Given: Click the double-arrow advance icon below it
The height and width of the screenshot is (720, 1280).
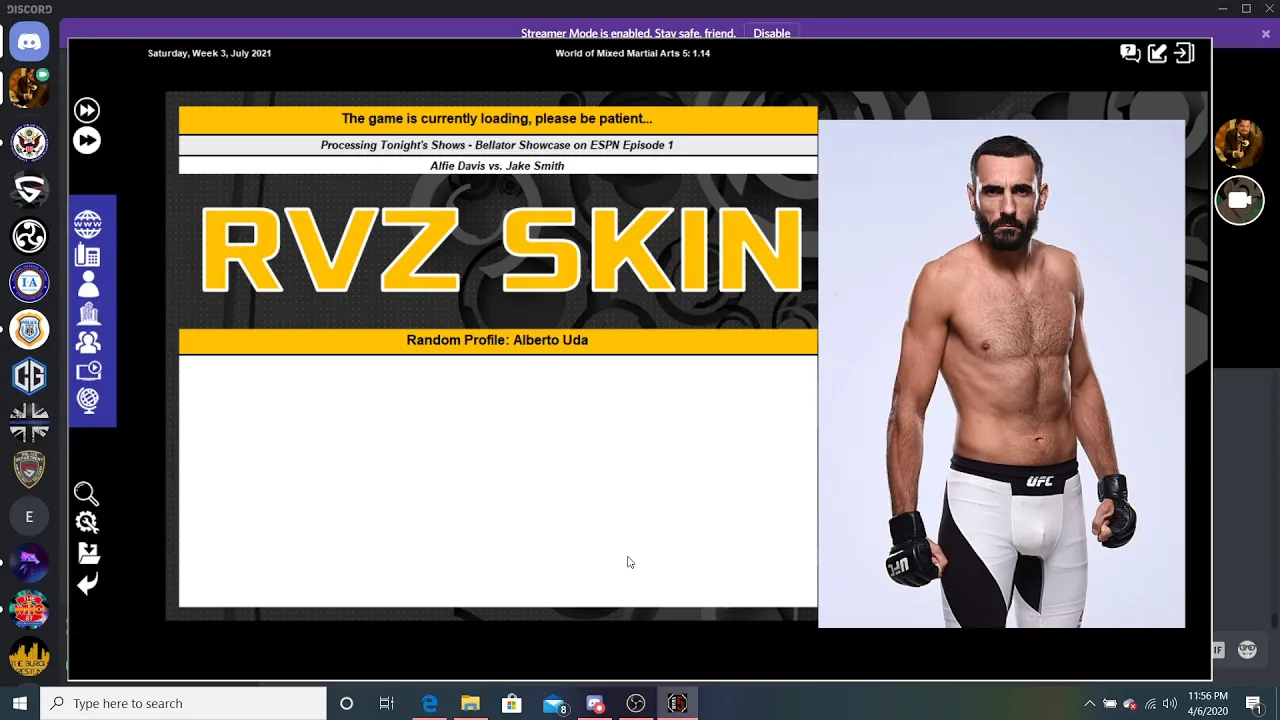Looking at the screenshot, I should (87, 140).
